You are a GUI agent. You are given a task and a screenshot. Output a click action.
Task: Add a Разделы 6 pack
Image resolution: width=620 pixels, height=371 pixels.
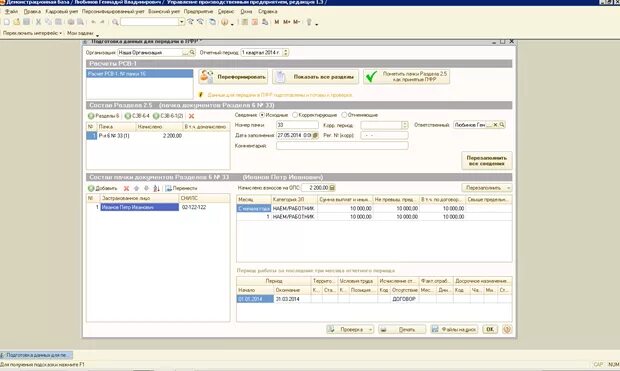point(103,116)
